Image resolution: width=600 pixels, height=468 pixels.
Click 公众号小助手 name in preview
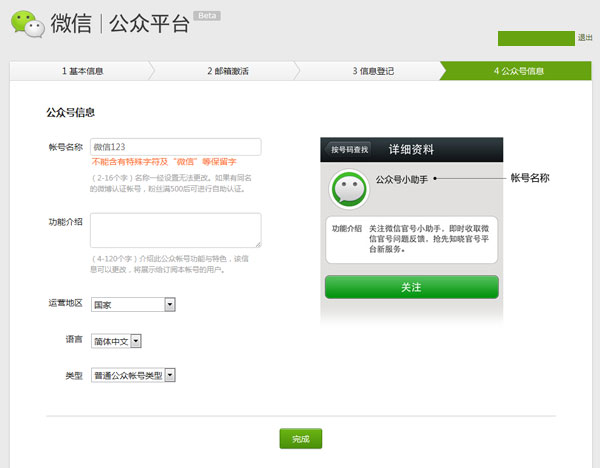(401, 179)
